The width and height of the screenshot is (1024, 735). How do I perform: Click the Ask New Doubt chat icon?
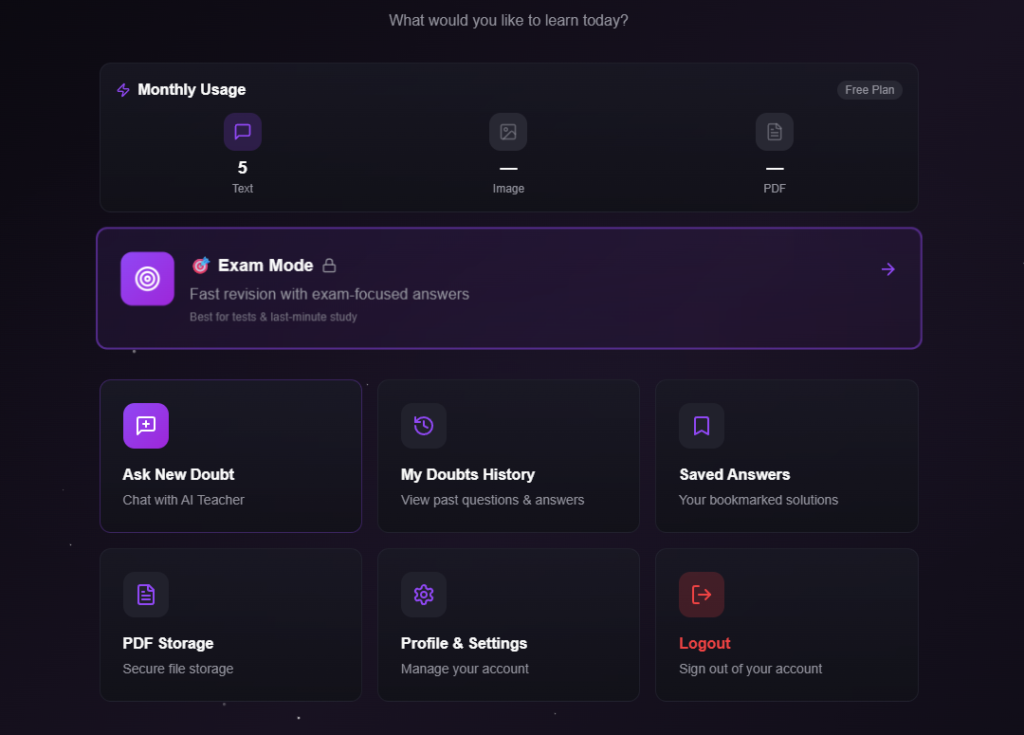[146, 425]
